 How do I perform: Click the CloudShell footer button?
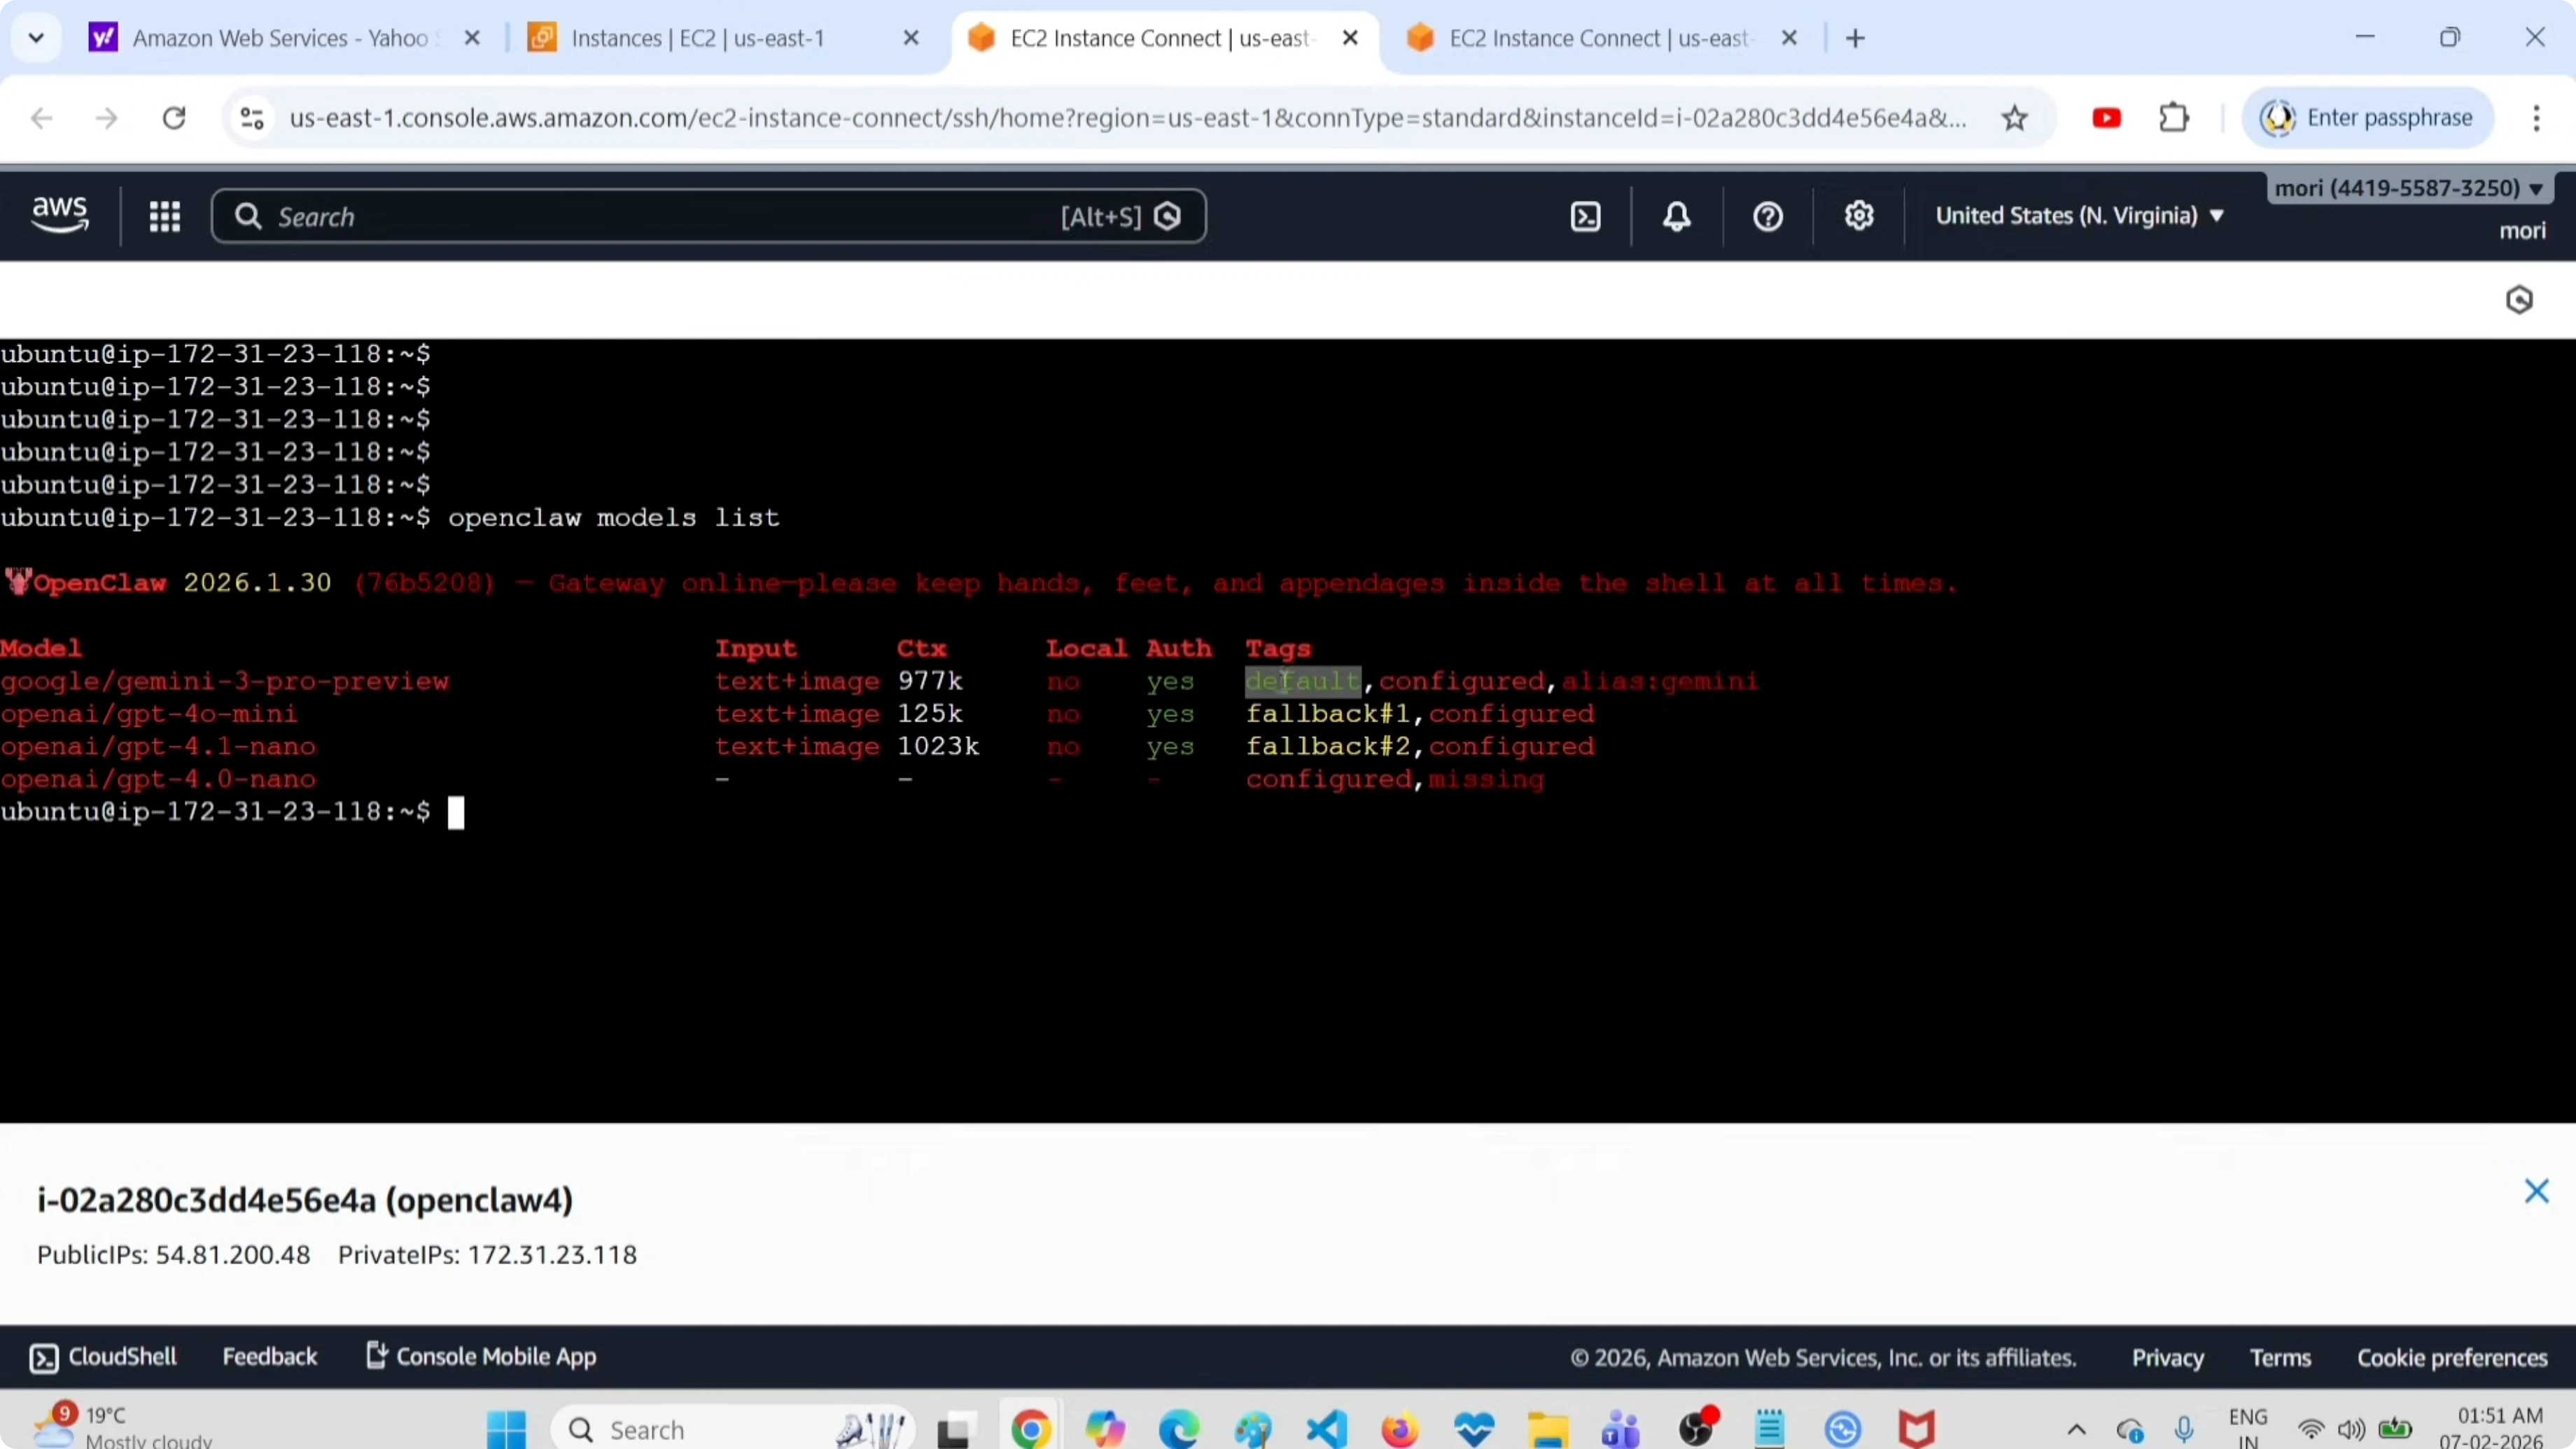click(104, 1357)
